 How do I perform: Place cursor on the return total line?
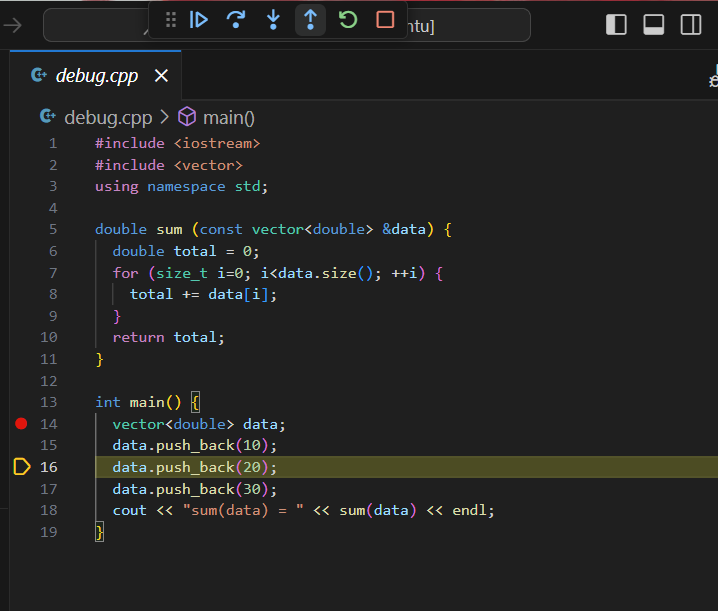(x=168, y=337)
